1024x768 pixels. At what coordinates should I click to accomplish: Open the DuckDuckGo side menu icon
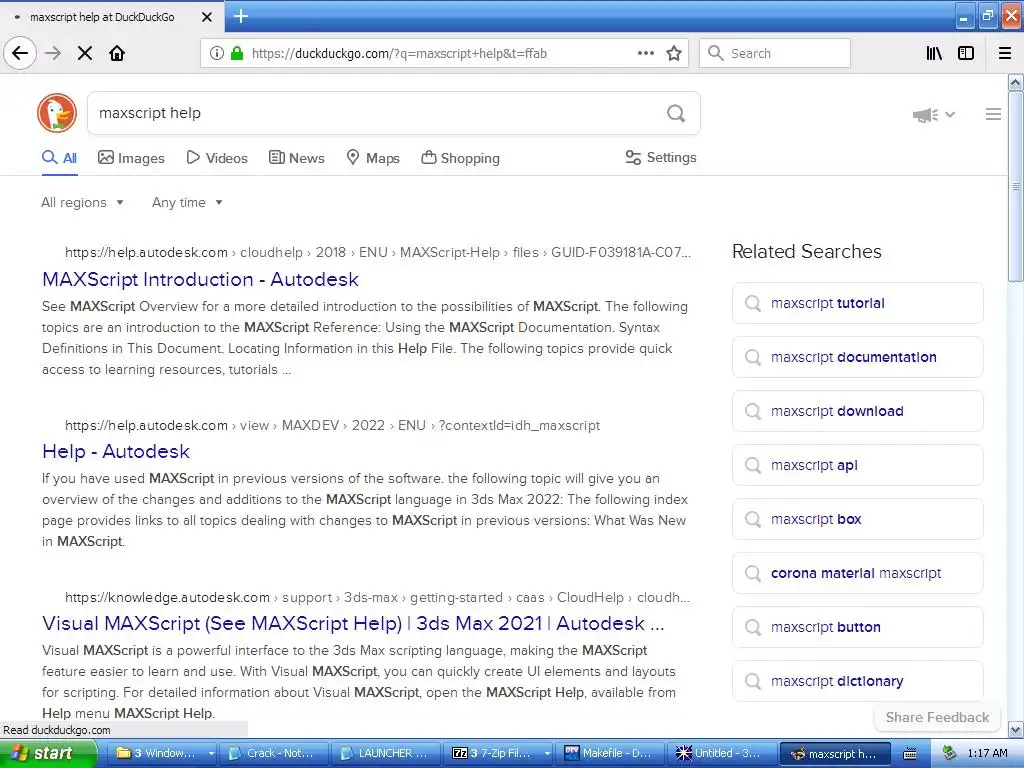click(993, 114)
